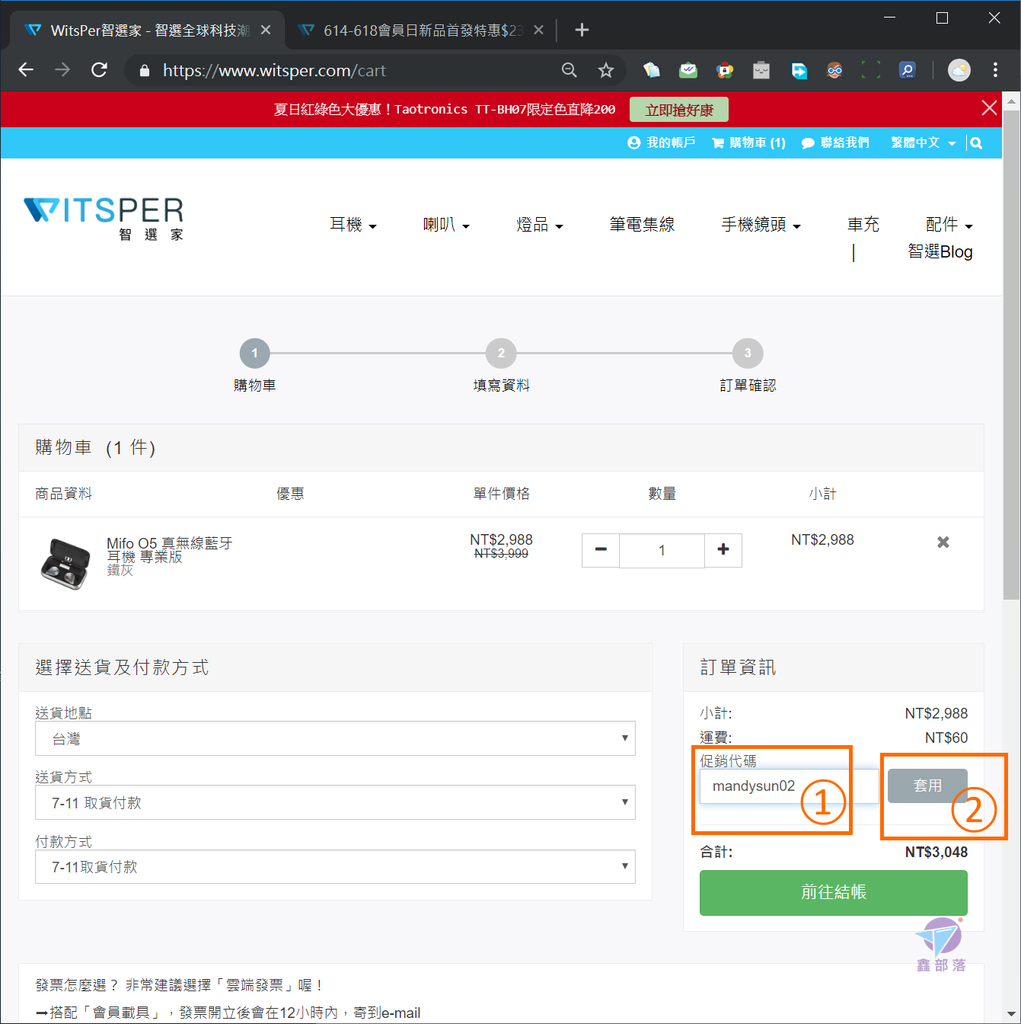
Task: Open the Mifo O5 真無線藍牙耳機 product name
Action: pos(169,550)
